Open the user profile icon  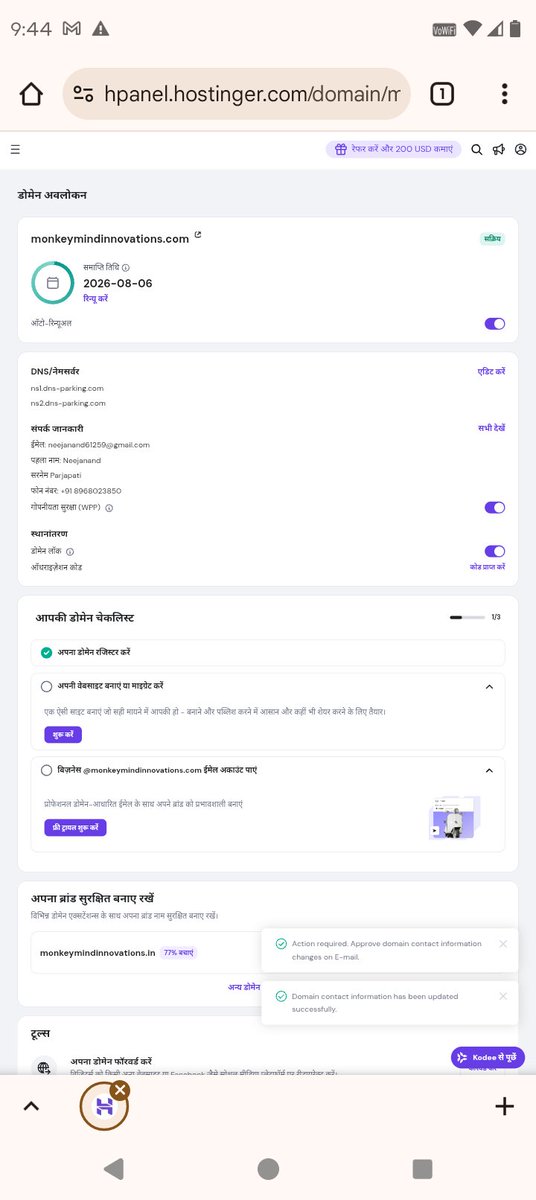[520, 149]
